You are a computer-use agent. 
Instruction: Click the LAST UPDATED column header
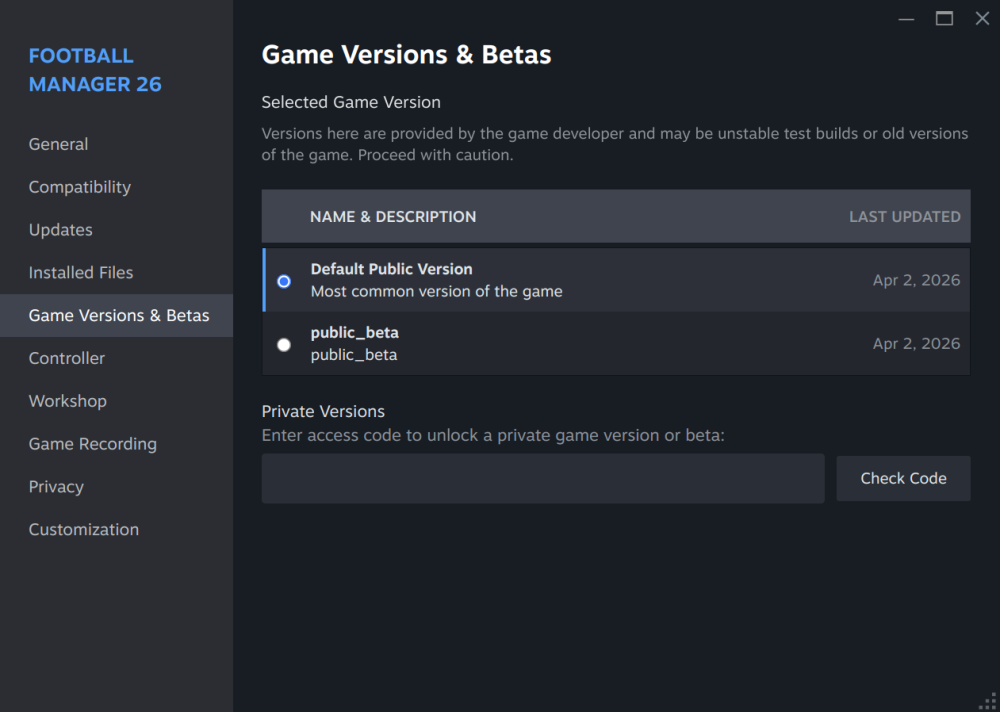904,217
